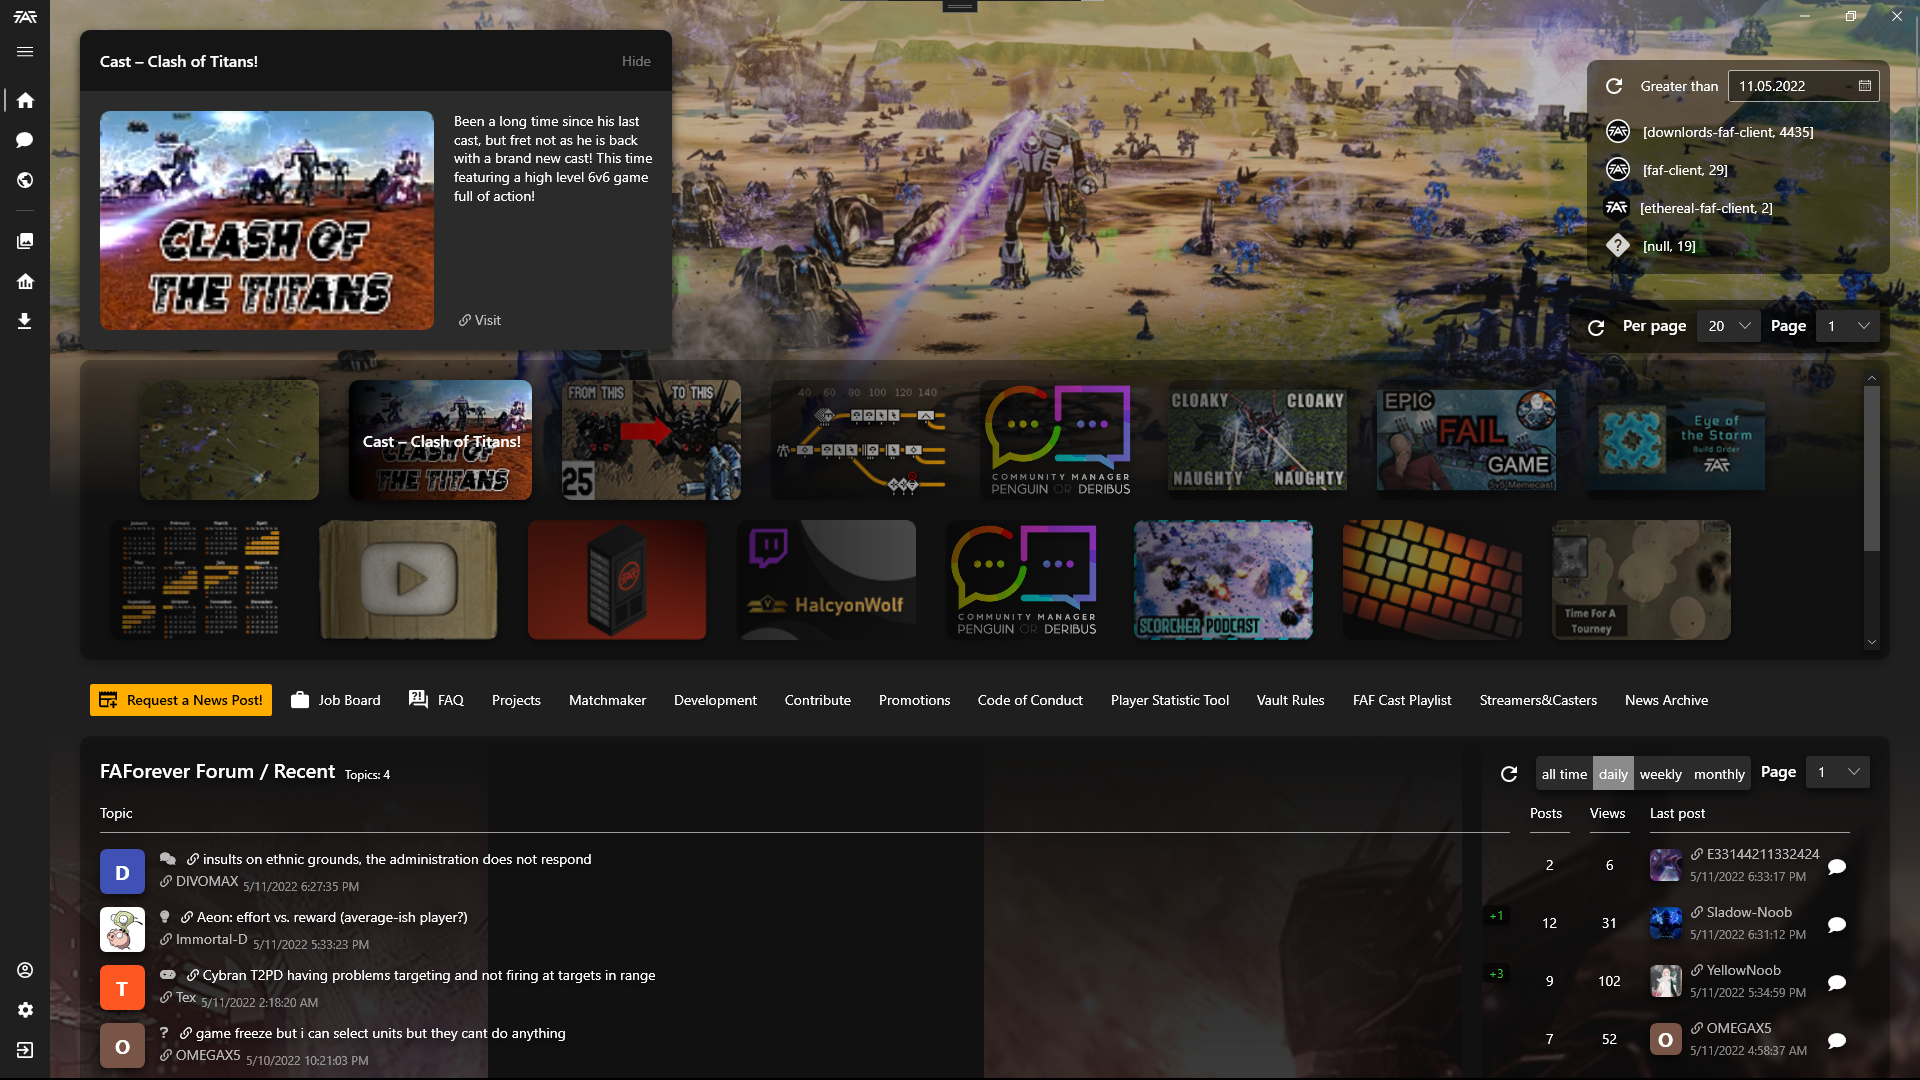Screen dimensions: 1920x1080
Task: Open topic about Cybran T2PD targeting problems
Action: (429, 975)
